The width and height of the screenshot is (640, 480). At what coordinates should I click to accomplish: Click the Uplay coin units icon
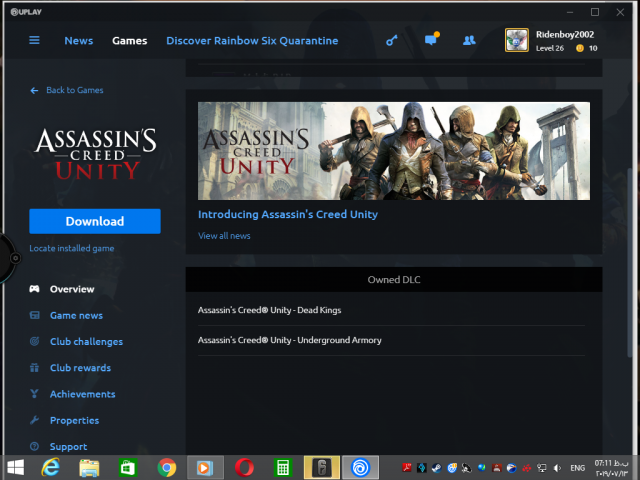580,48
